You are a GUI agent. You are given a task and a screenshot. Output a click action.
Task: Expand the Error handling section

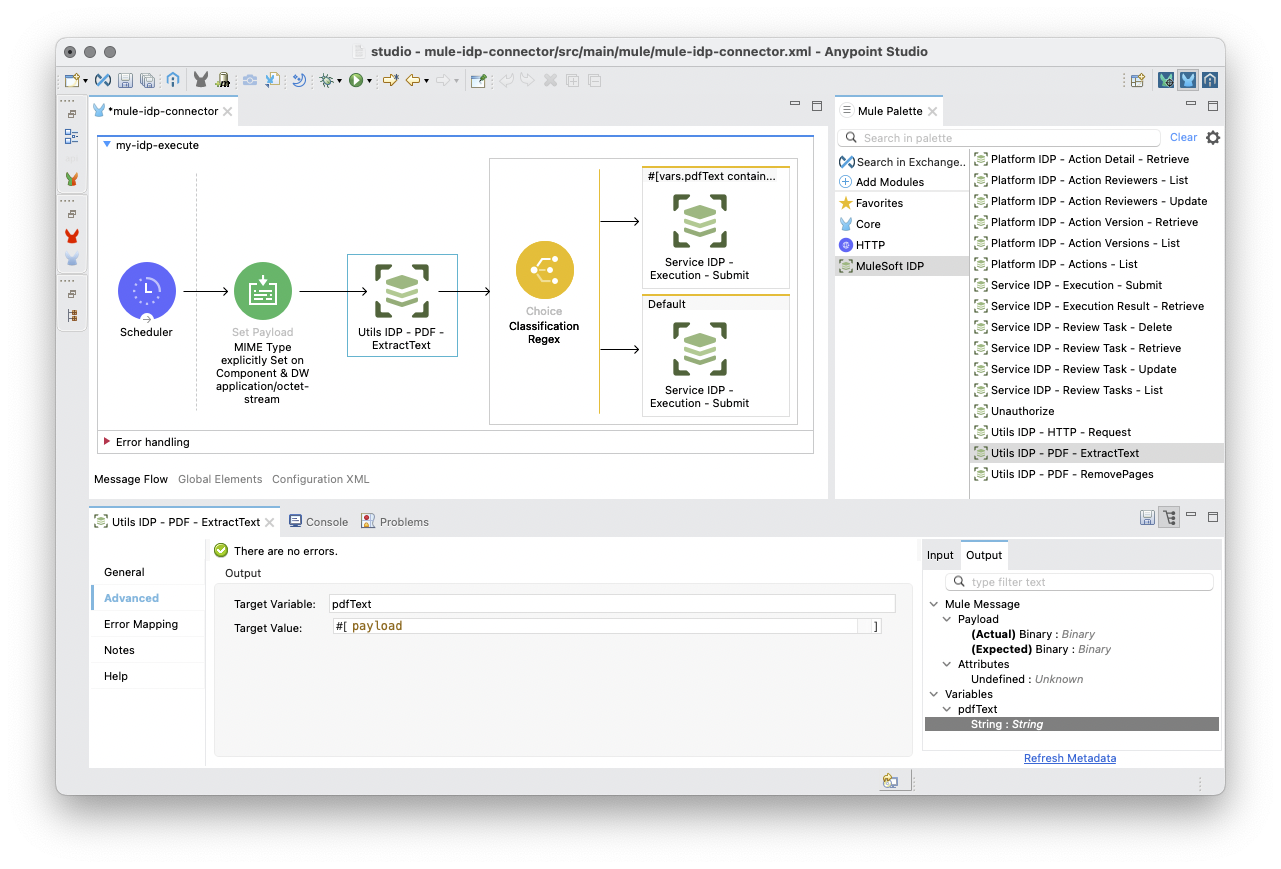107,441
